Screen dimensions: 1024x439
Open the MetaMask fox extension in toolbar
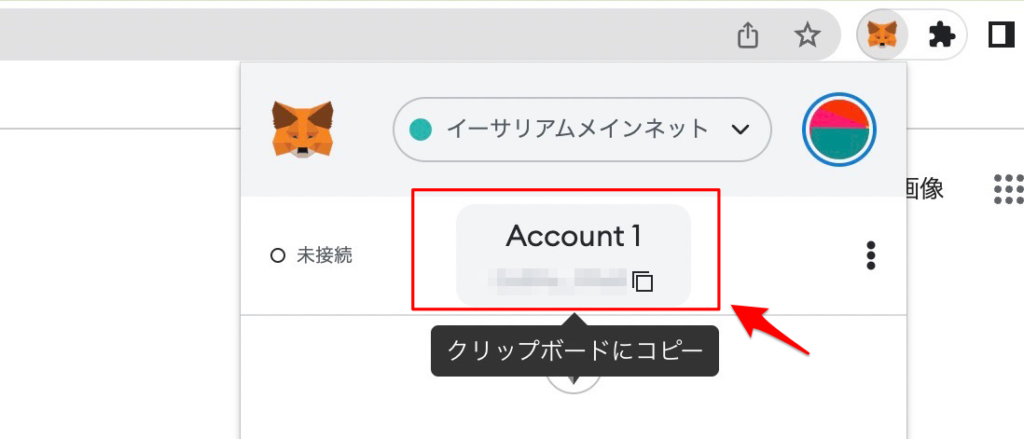882,35
